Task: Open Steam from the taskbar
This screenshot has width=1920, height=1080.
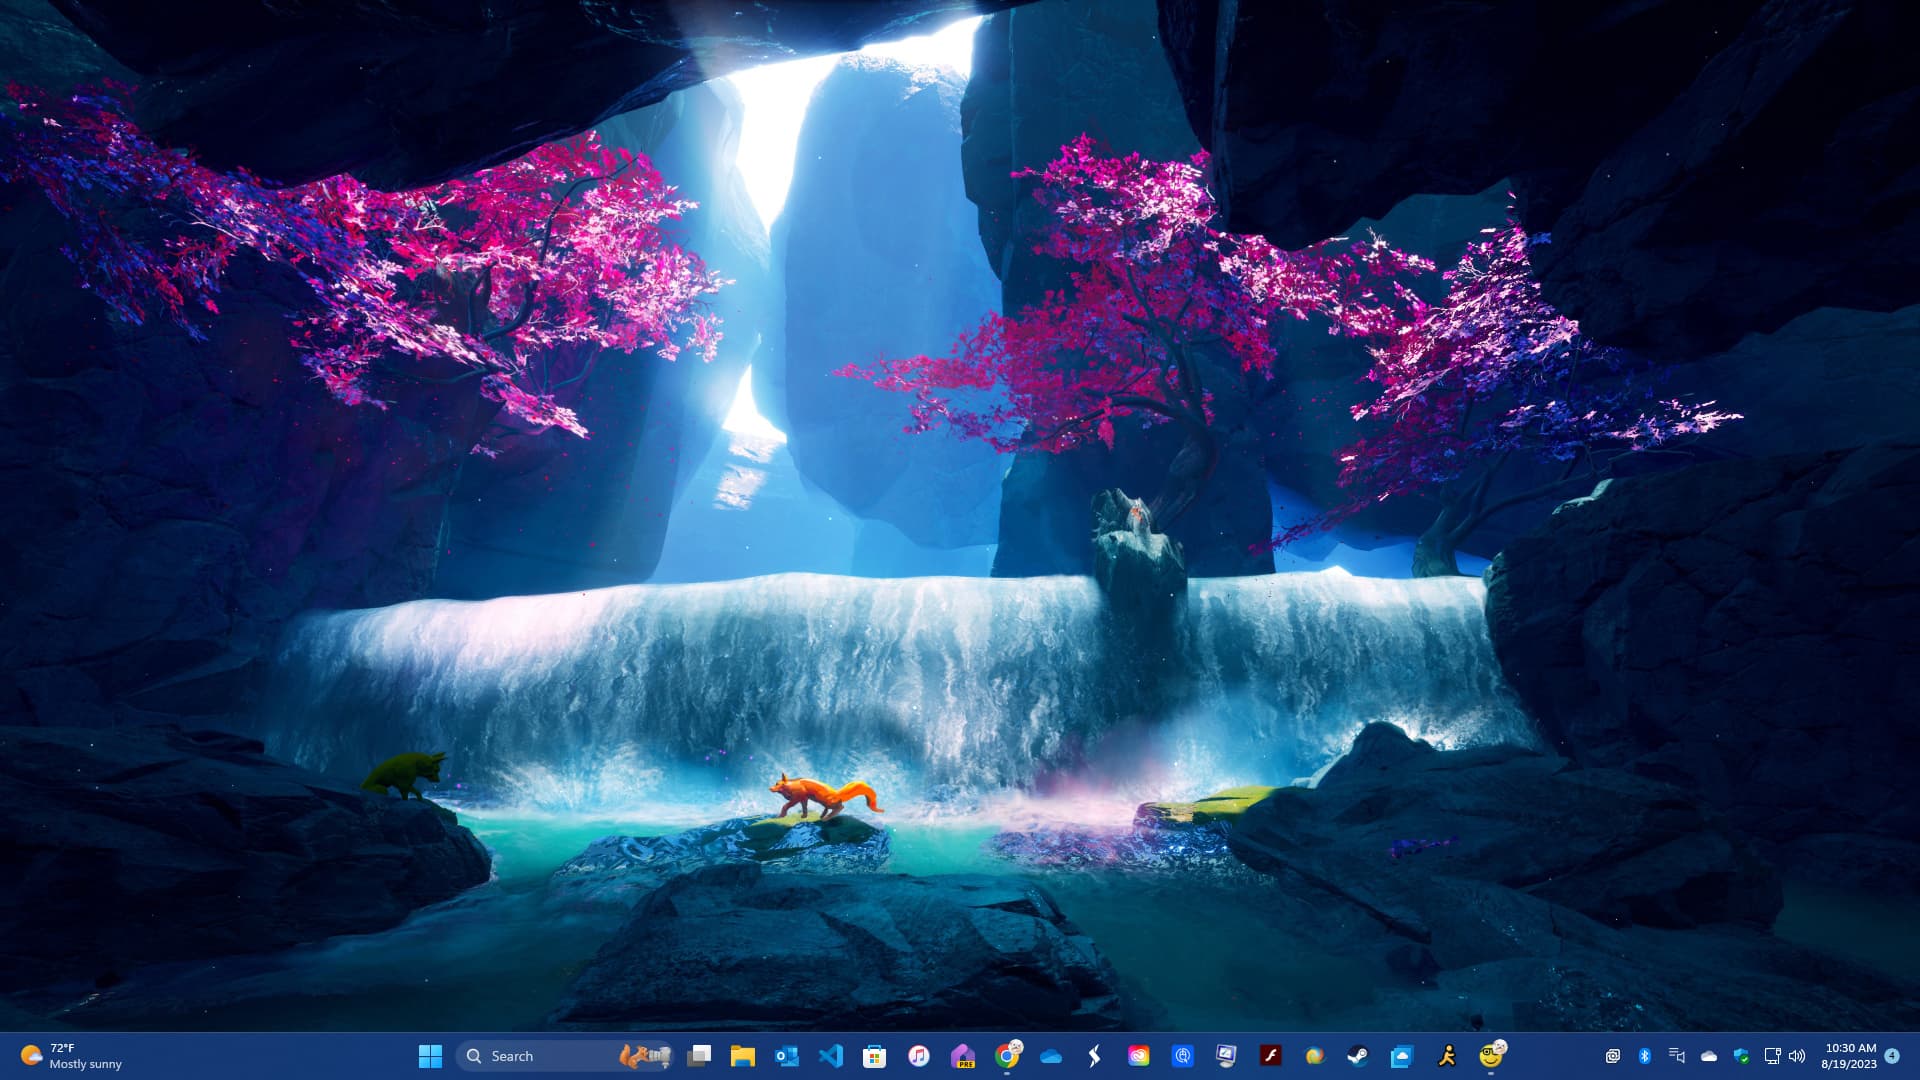Action: [1358, 1056]
